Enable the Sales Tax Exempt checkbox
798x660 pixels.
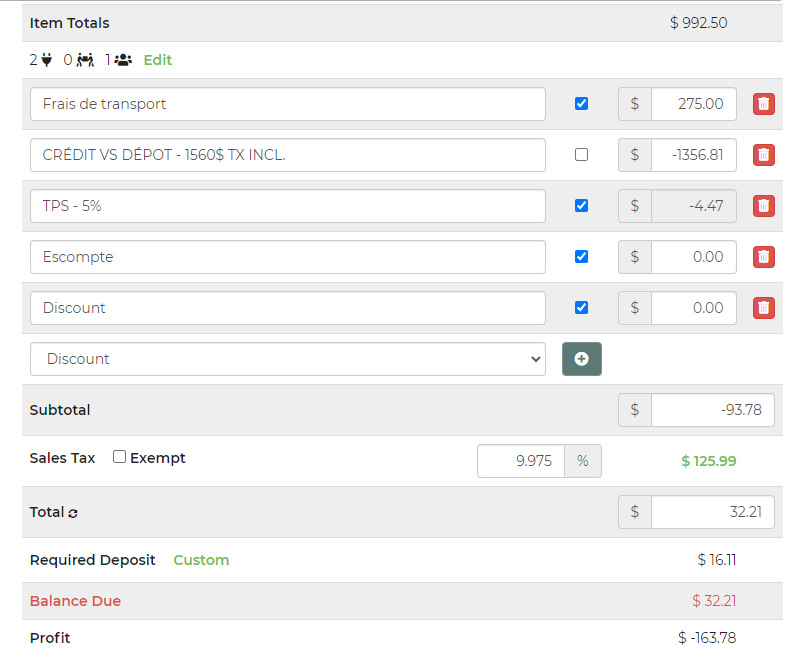(119, 457)
